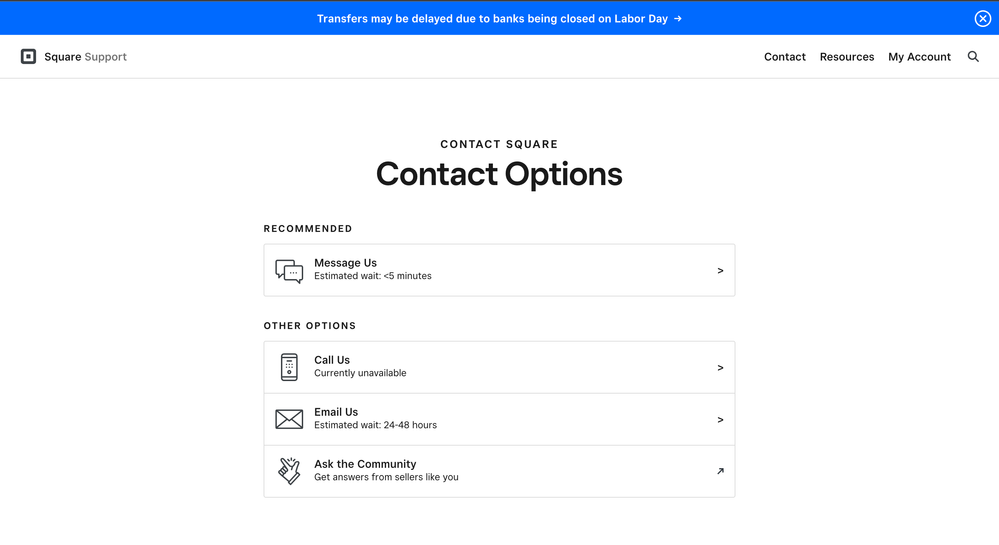Select the Call Us title text
The image size is (999, 545).
(x=332, y=360)
